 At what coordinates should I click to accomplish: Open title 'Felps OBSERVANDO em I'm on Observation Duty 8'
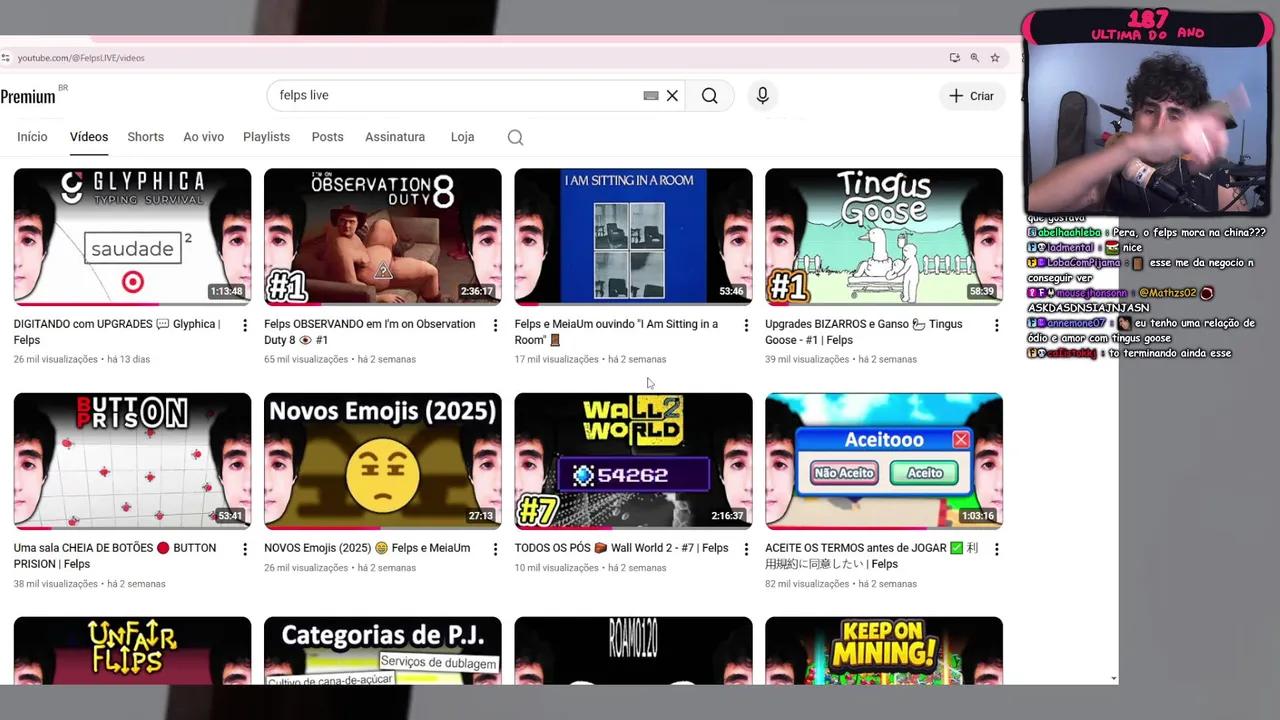(x=369, y=332)
